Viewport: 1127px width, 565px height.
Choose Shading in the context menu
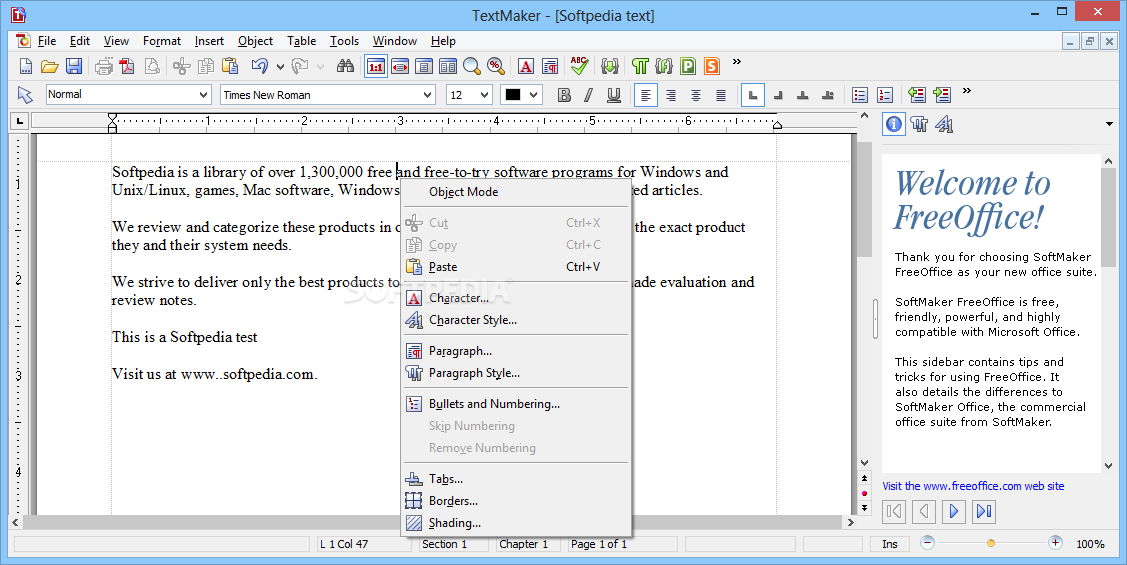tap(515, 523)
